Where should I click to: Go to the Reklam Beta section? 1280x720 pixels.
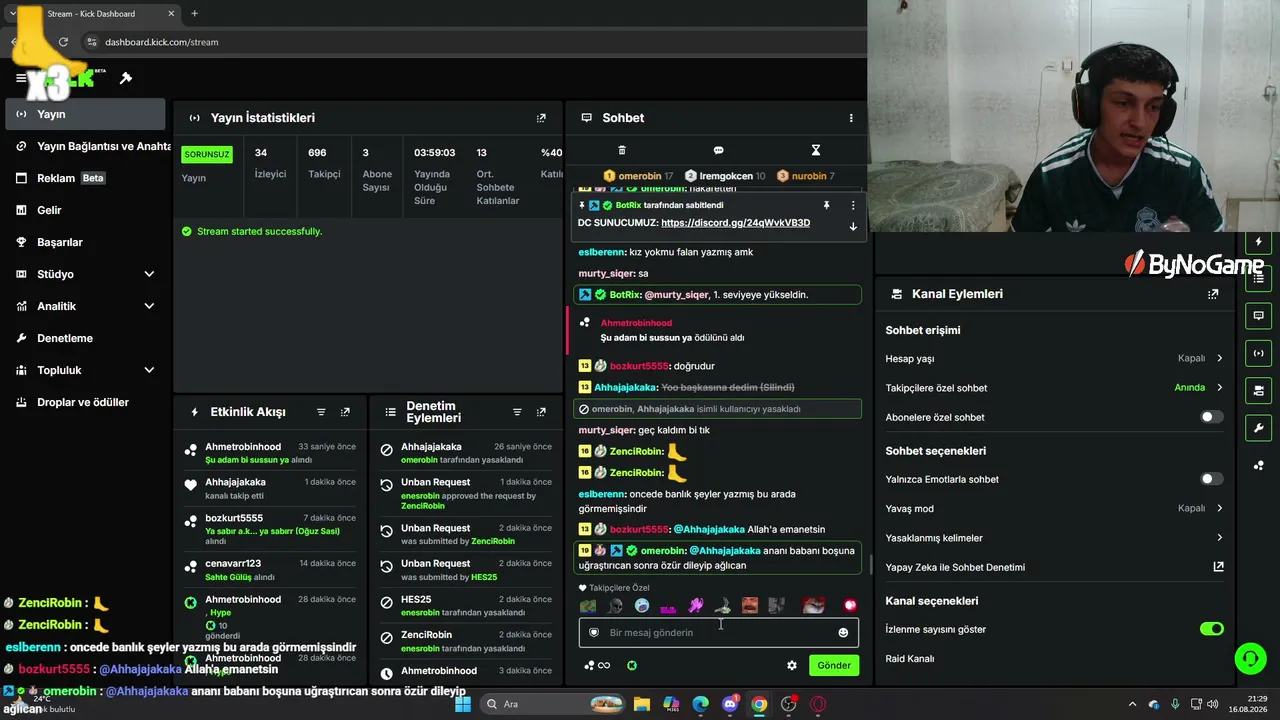coord(84,178)
